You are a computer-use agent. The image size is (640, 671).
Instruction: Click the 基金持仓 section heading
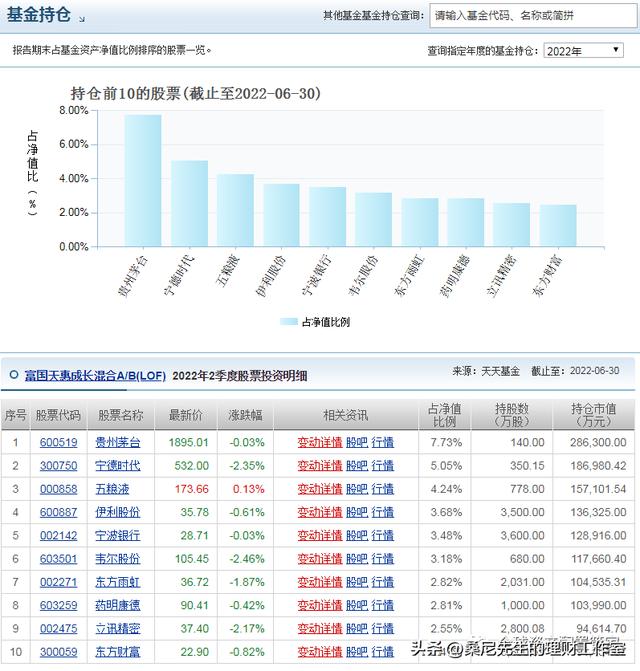pos(39,15)
